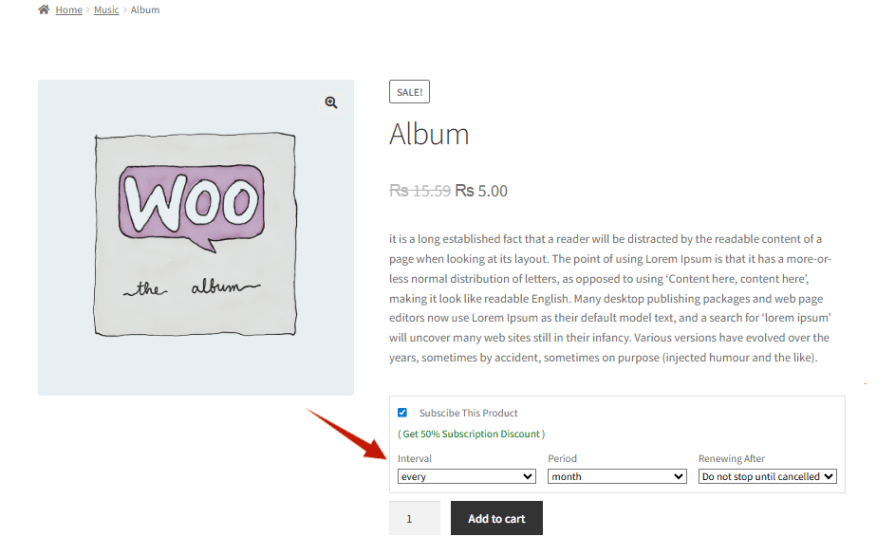Click the SALE! badge

(409, 92)
